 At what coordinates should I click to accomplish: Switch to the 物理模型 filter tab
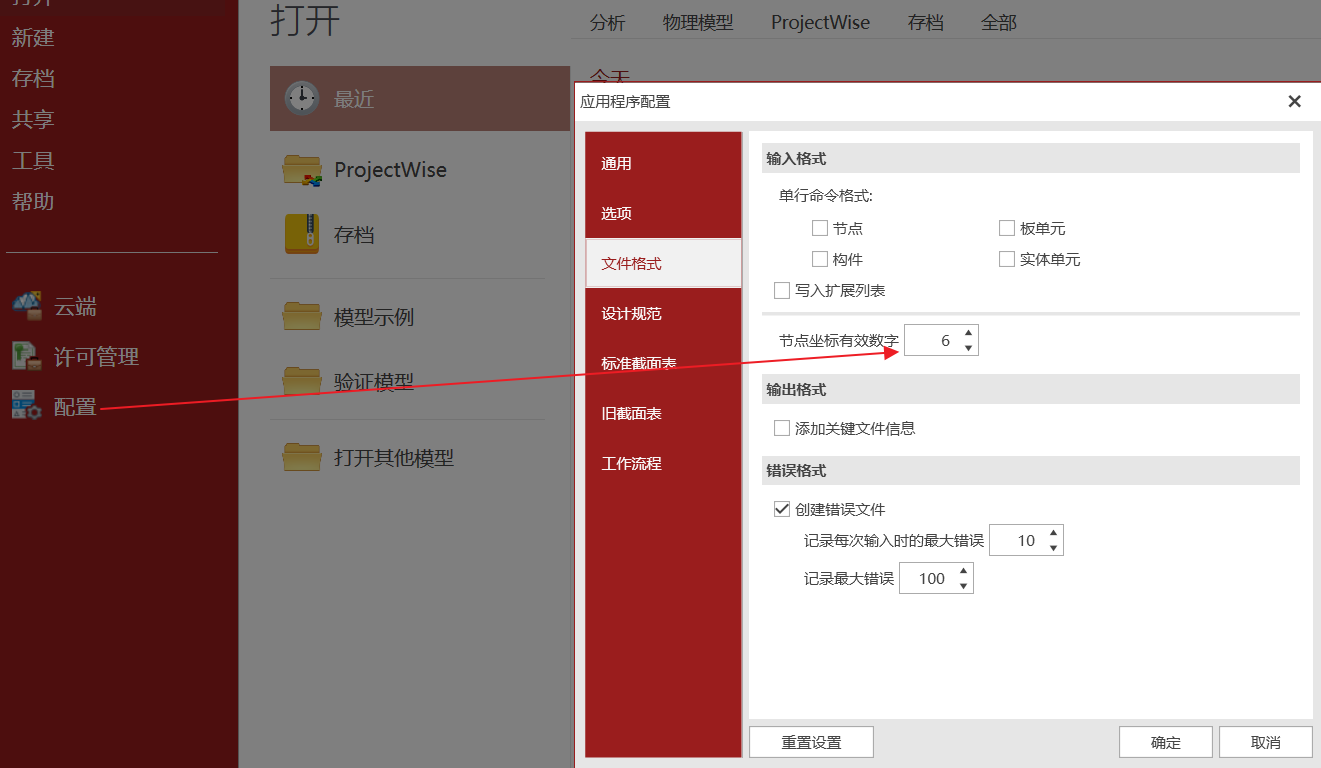coord(698,22)
